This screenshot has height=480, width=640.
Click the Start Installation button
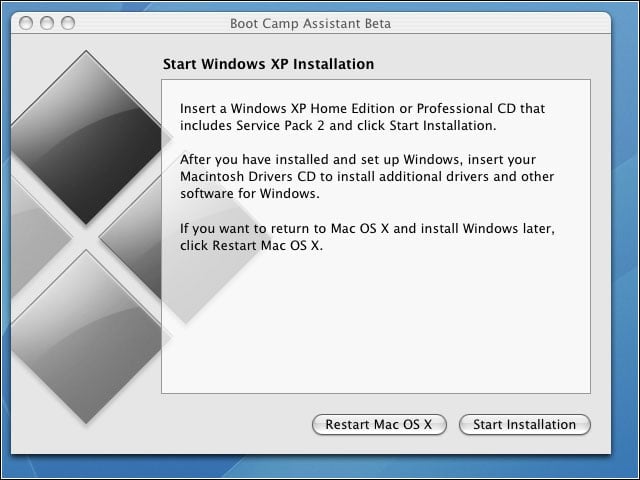tap(524, 424)
